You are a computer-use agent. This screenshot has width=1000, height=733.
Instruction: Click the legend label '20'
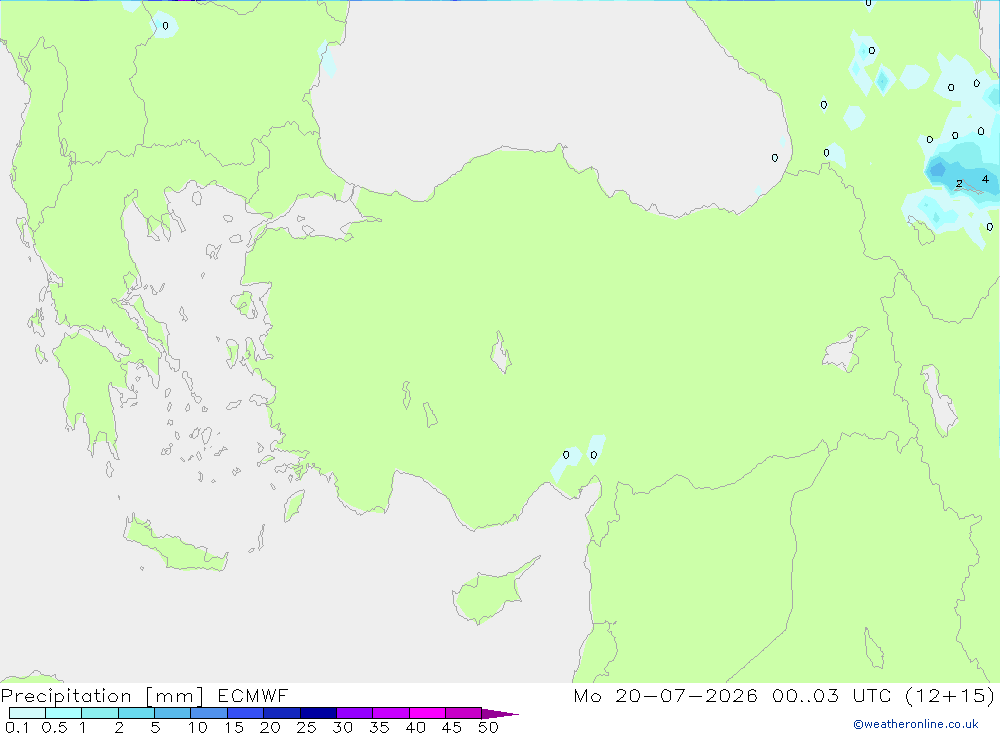[270, 727]
